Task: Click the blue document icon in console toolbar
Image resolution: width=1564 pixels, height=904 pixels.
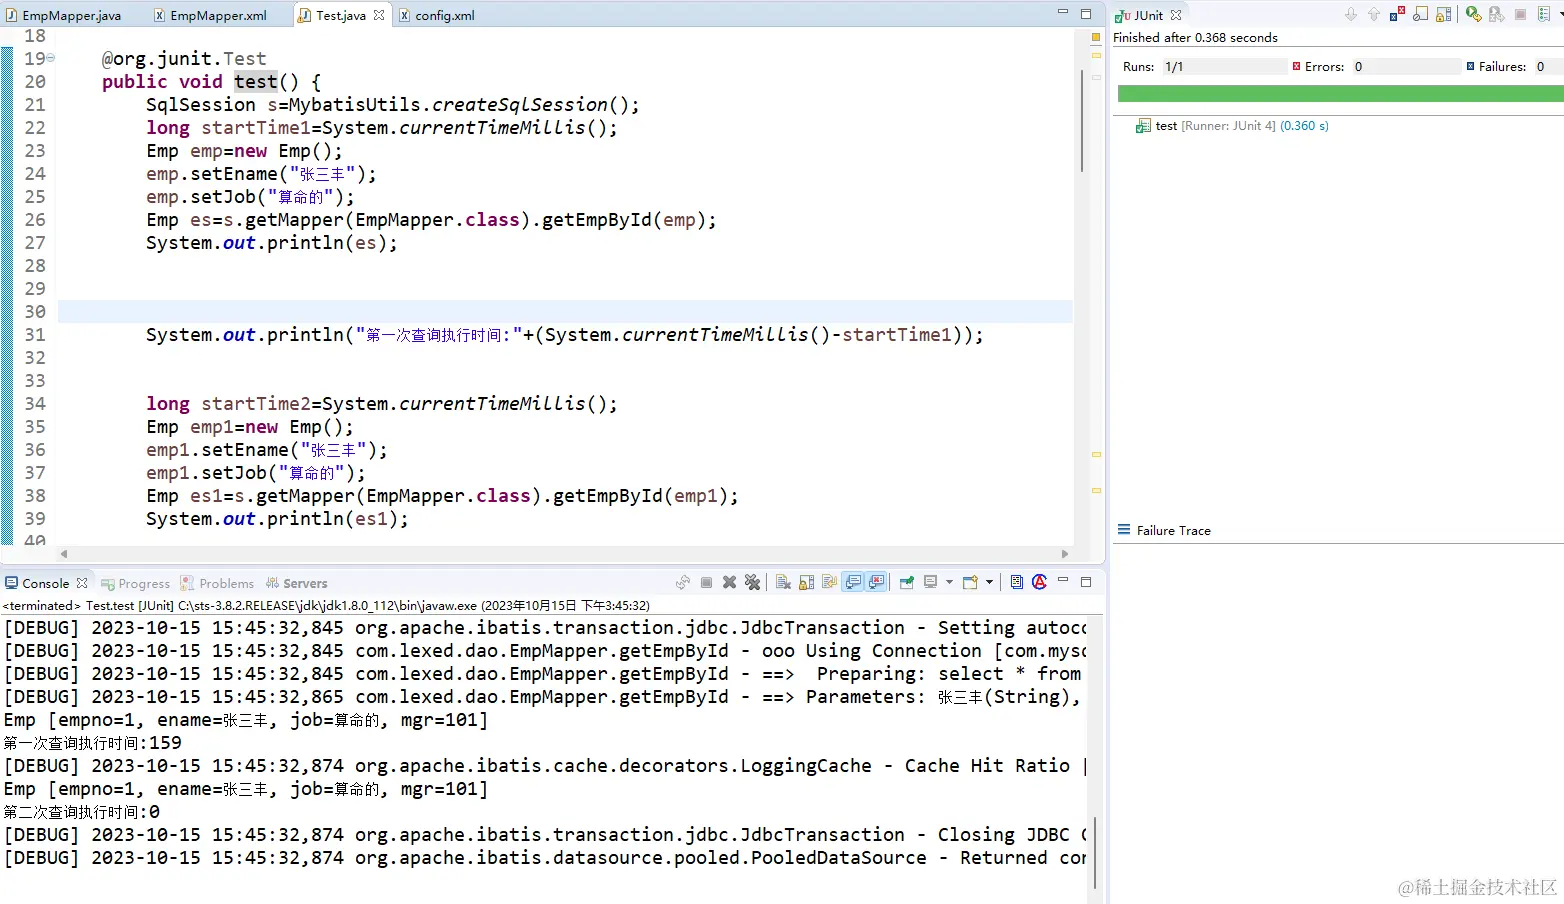Action: [x=1016, y=582]
